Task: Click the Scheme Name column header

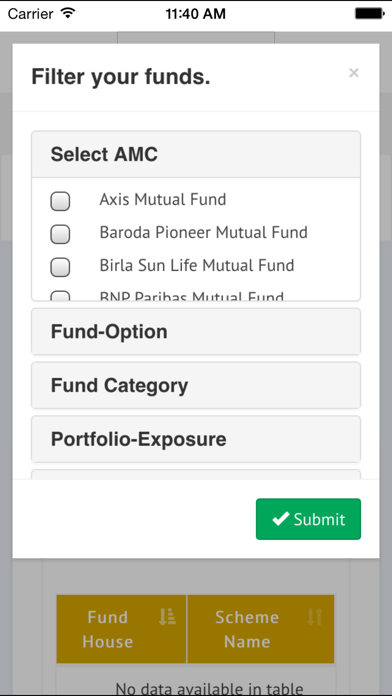Action: click(x=261, y=629)
